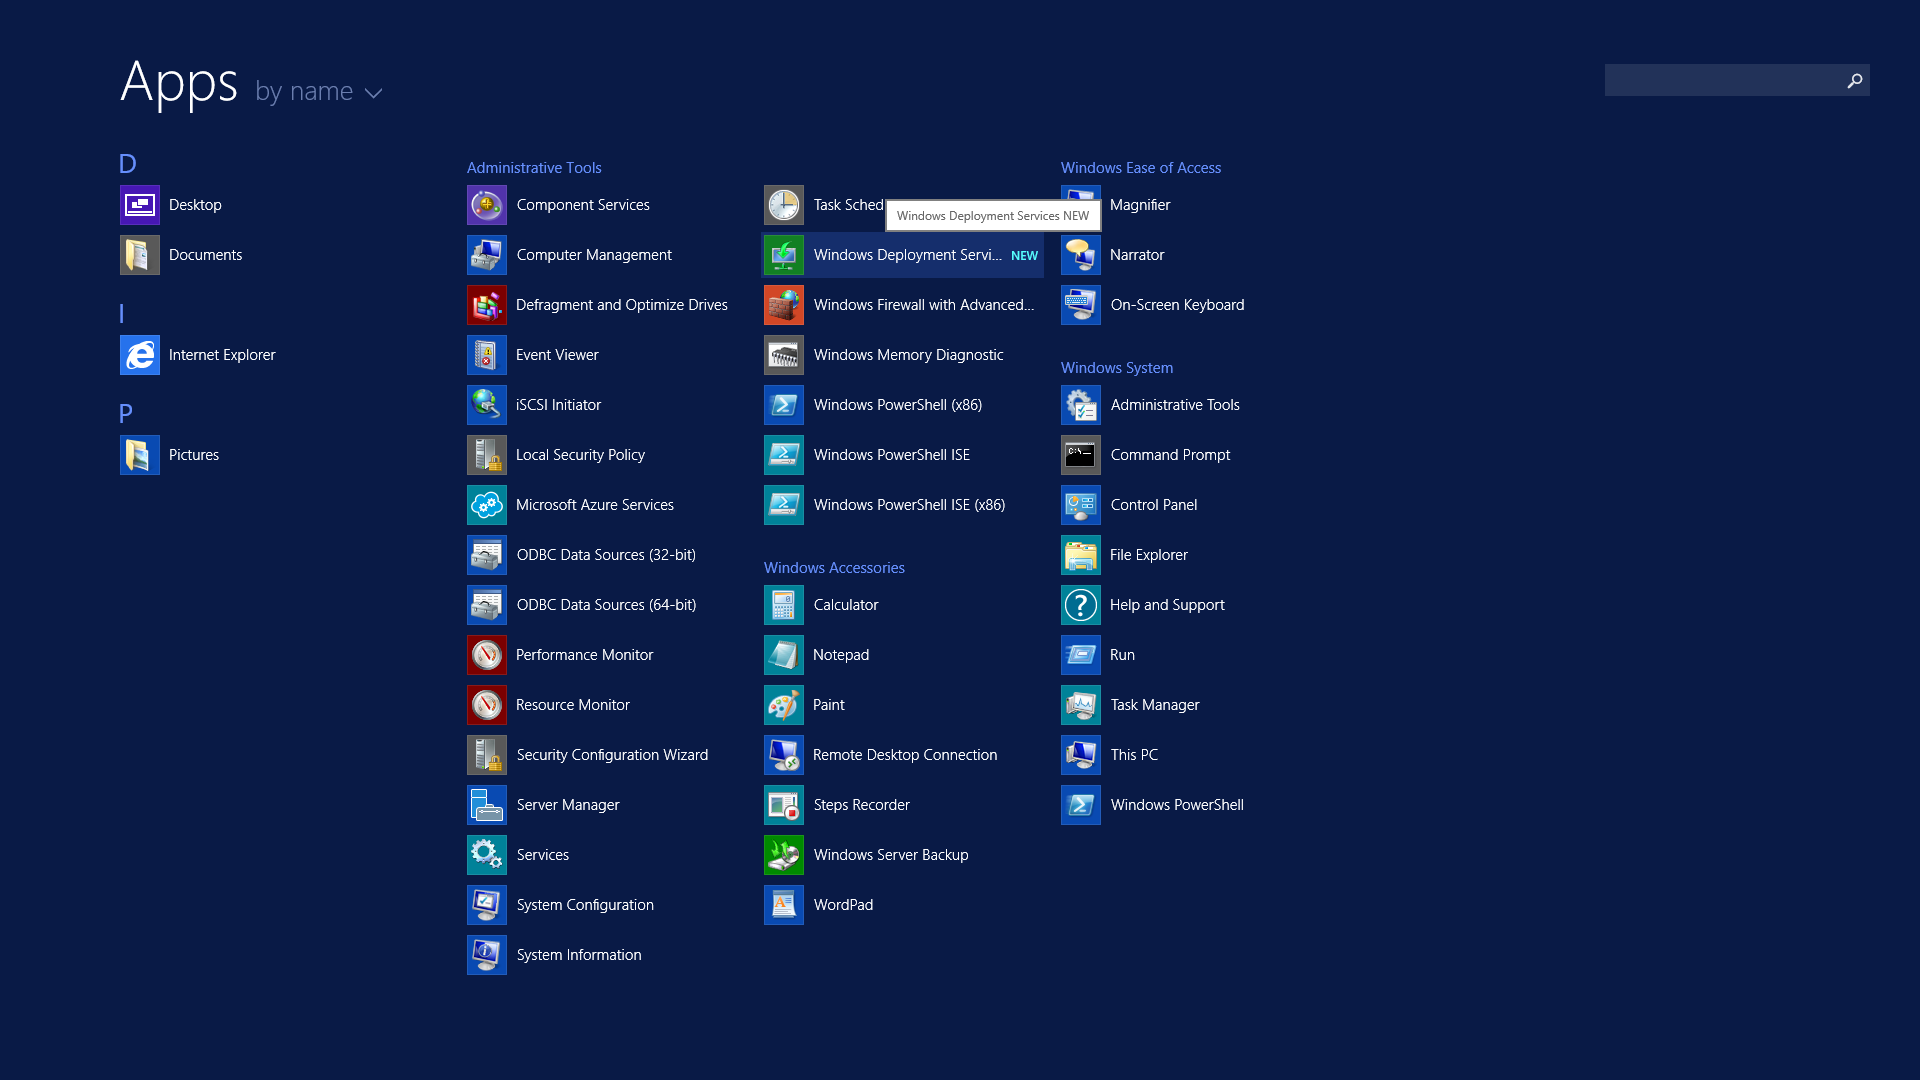Open the Computer Management icon

487,255
